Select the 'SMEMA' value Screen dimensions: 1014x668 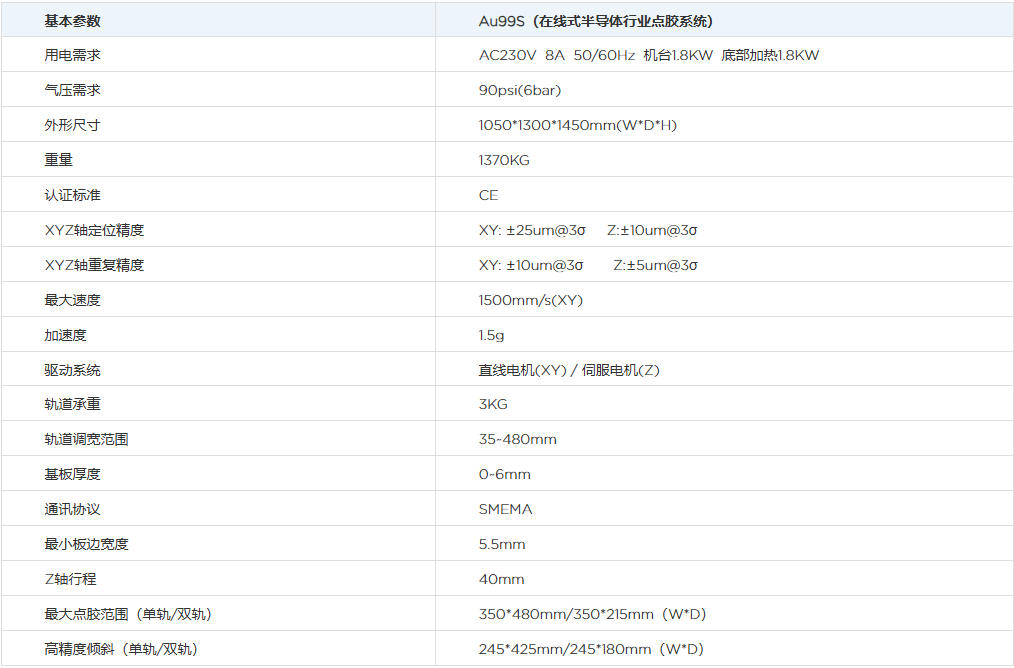click(506, 509)
